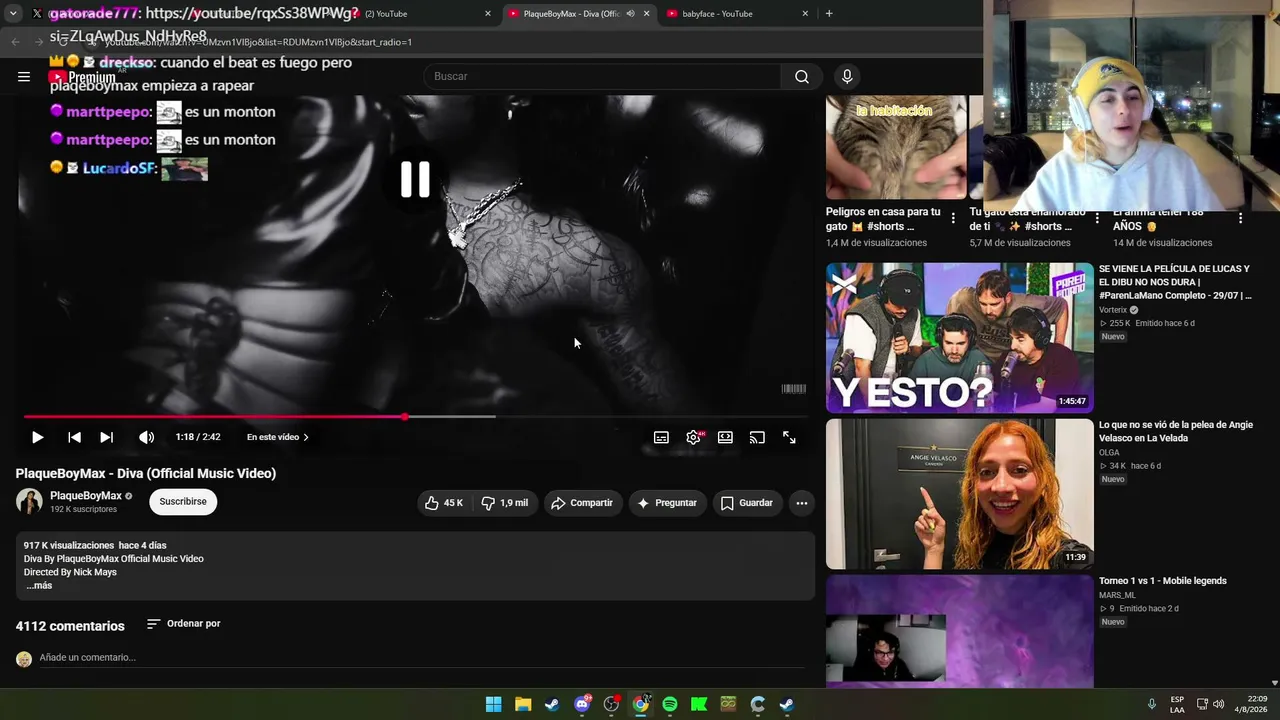The image size is (1280, 720).
Task: Mute the PlaqueBoyMax tab via its speaker icon
Action: [x=630, y=14]
